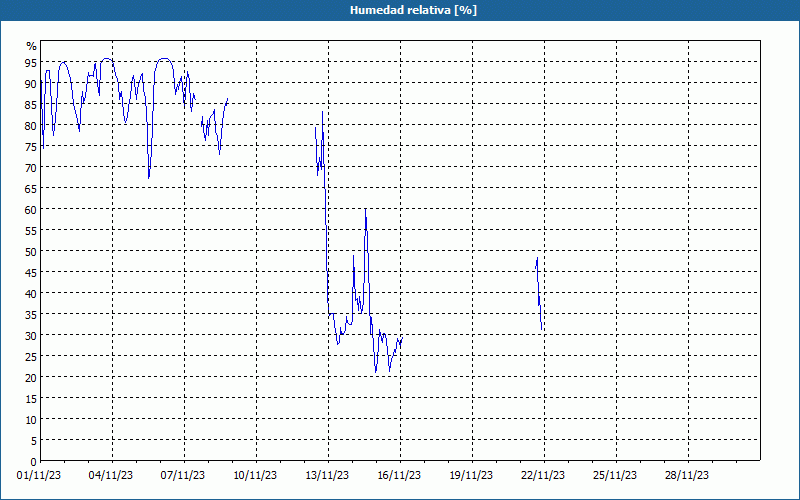Select the 35 value on the y-axis
The width and height of the screenshot is (800, 500).
pyautogui.click(x=31, y=314)
